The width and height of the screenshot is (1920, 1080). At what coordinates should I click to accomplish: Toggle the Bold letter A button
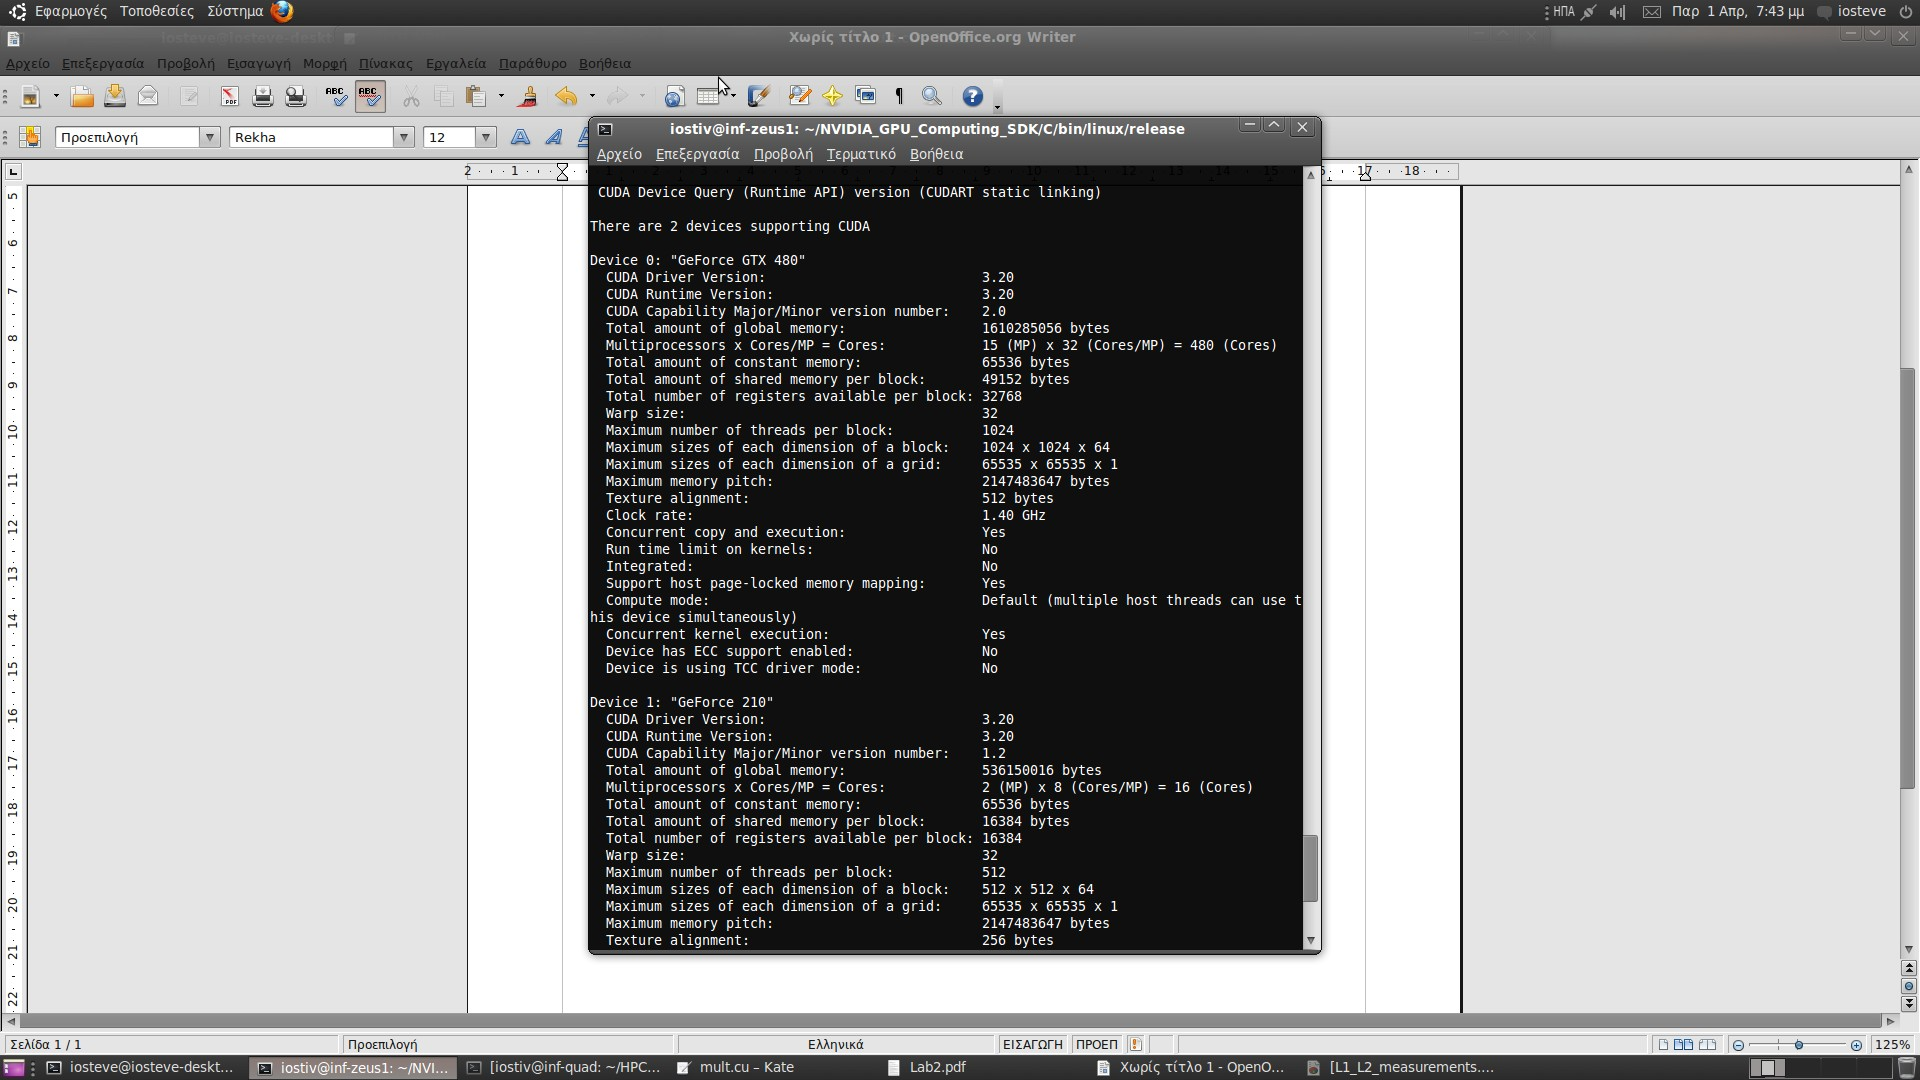(520, 137)
